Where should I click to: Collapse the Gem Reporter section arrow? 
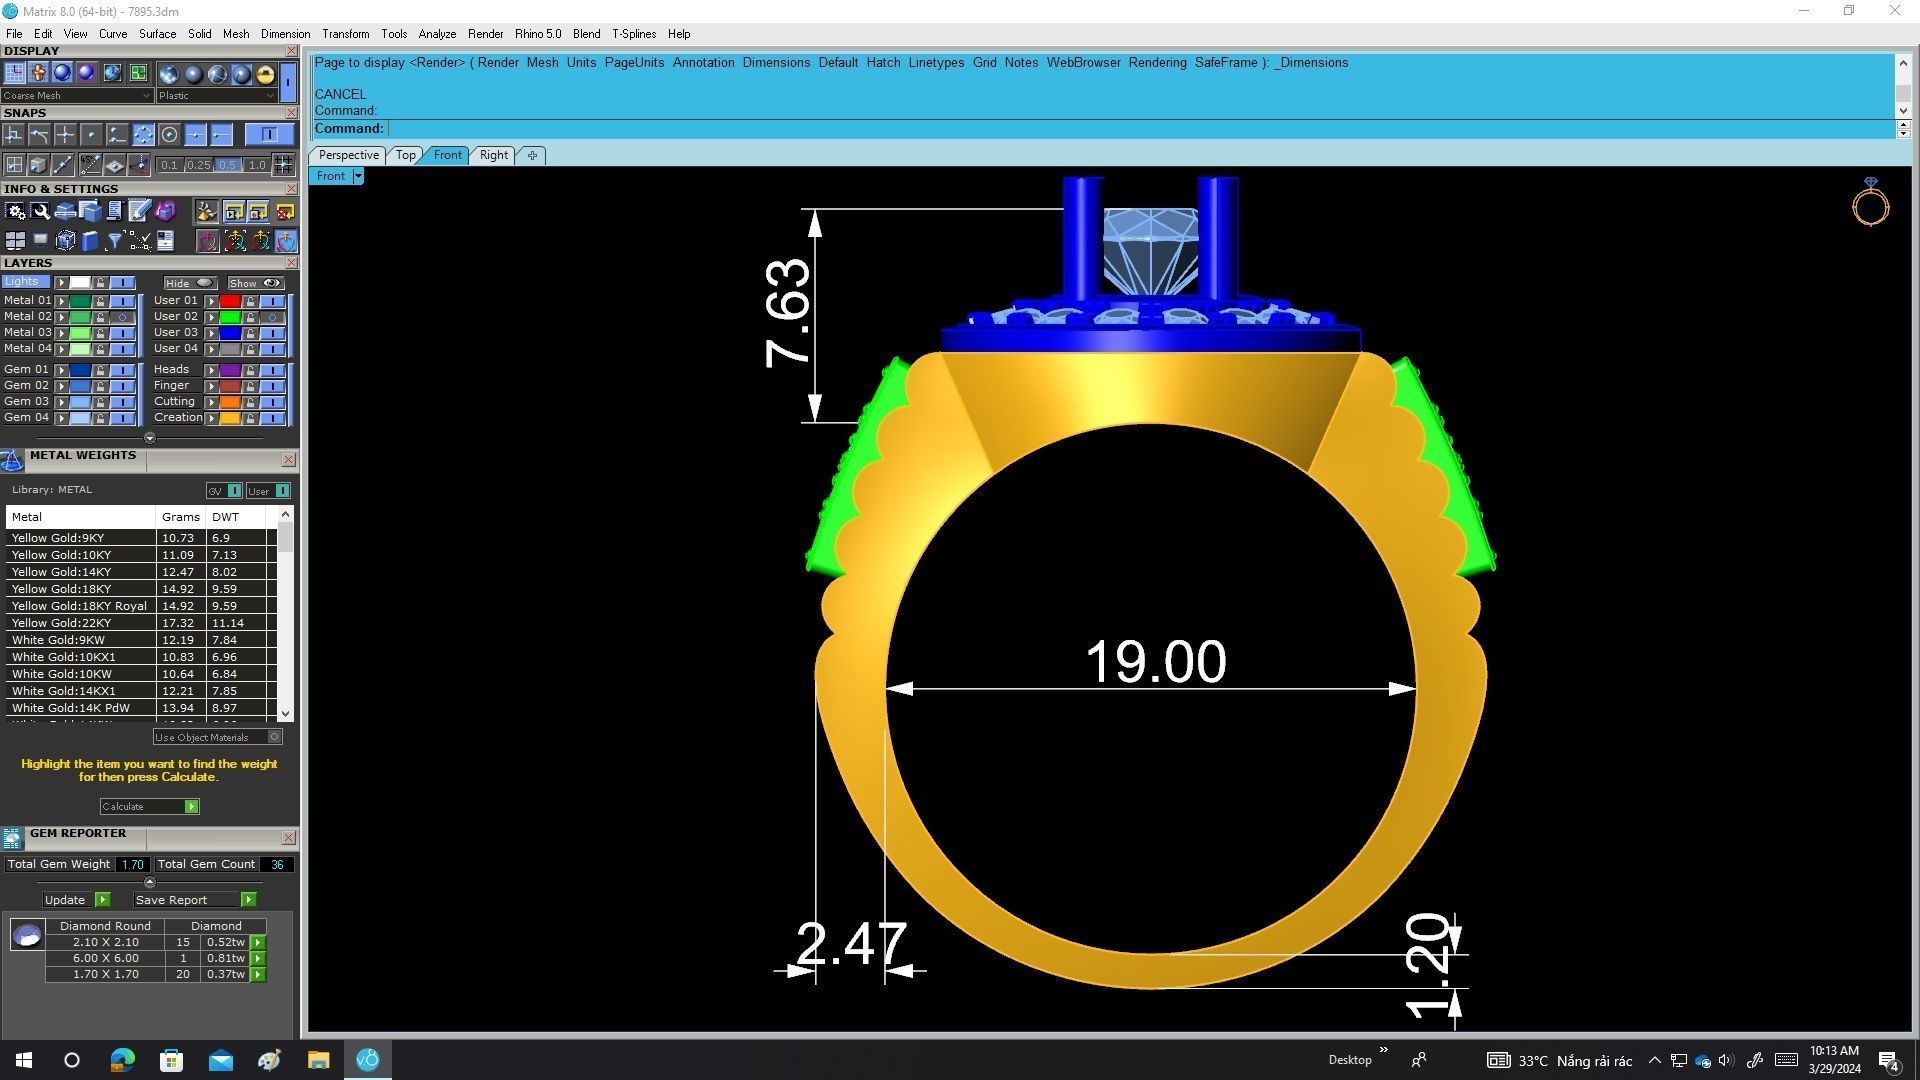click(150, 882)
